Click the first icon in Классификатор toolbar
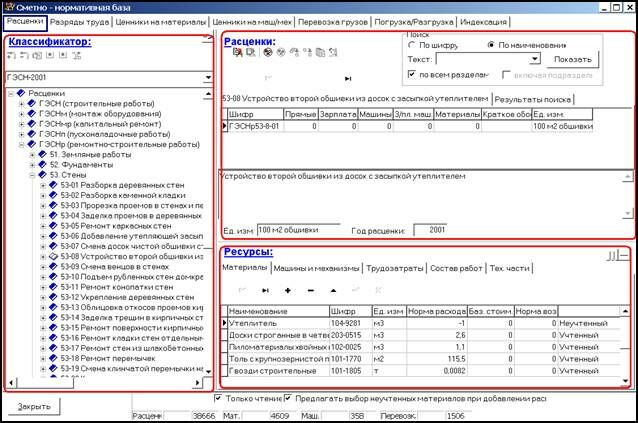This screenshot has width=638, height=423. (12, 56)
